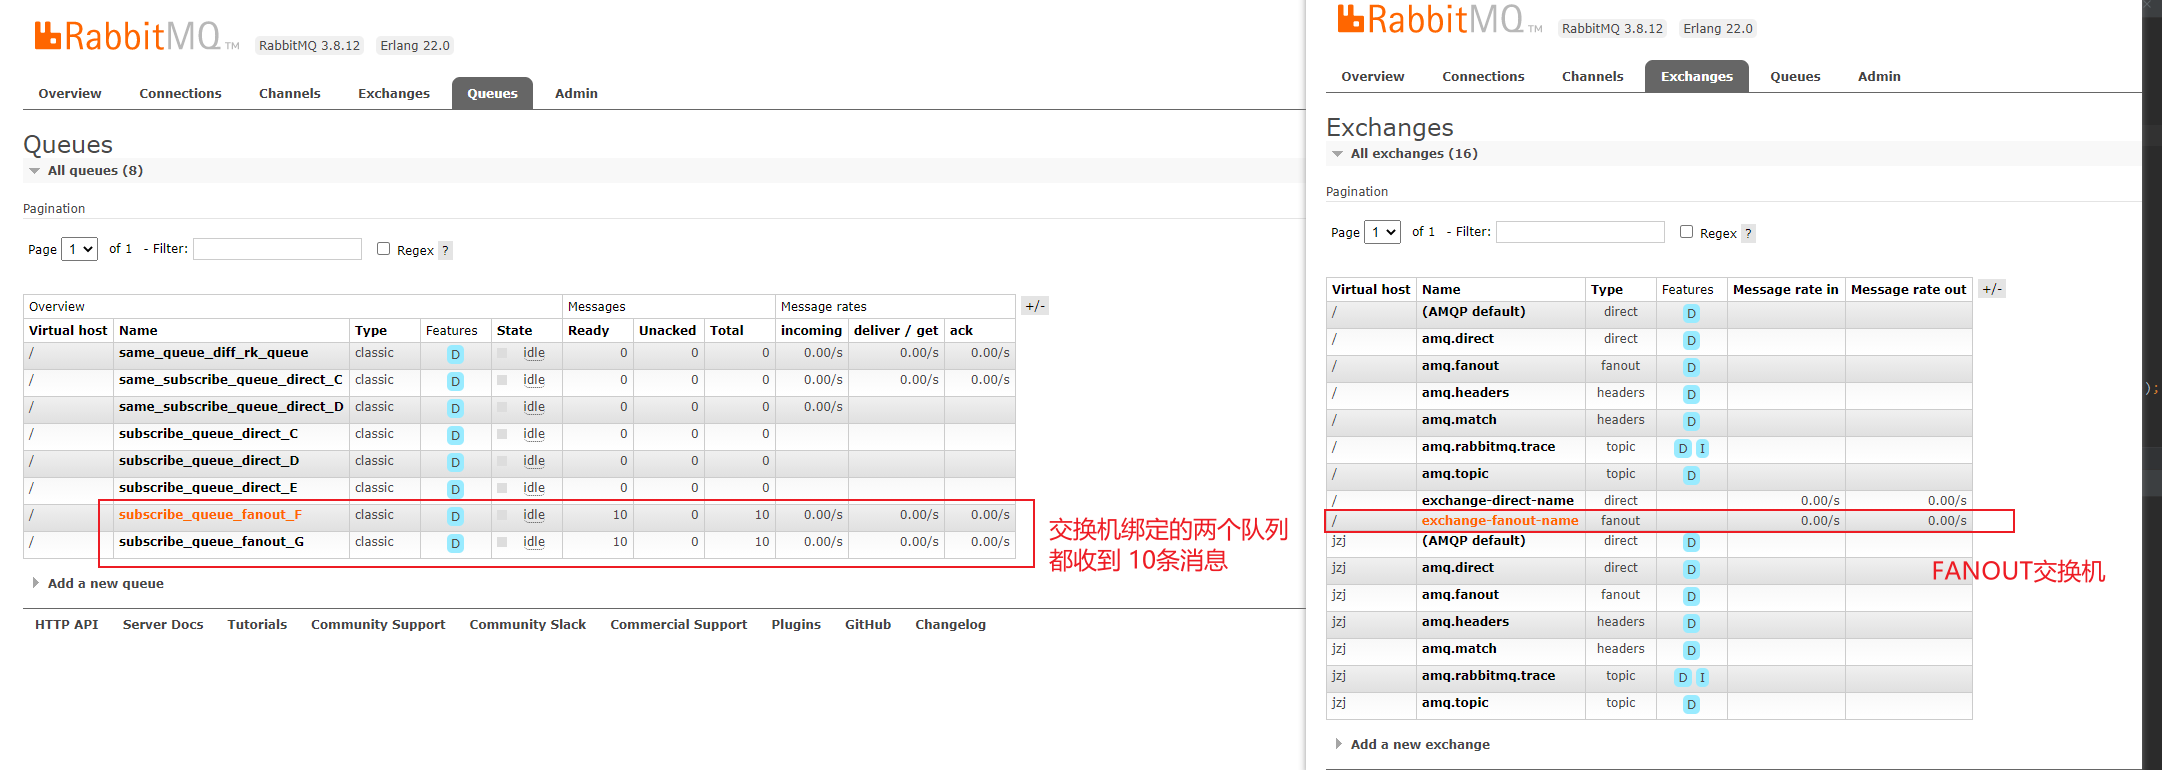This screenshot has height=770, width=2162.
Task: Click D badge of subscribe_queue_direct_E row
Action: pos(455,489)
